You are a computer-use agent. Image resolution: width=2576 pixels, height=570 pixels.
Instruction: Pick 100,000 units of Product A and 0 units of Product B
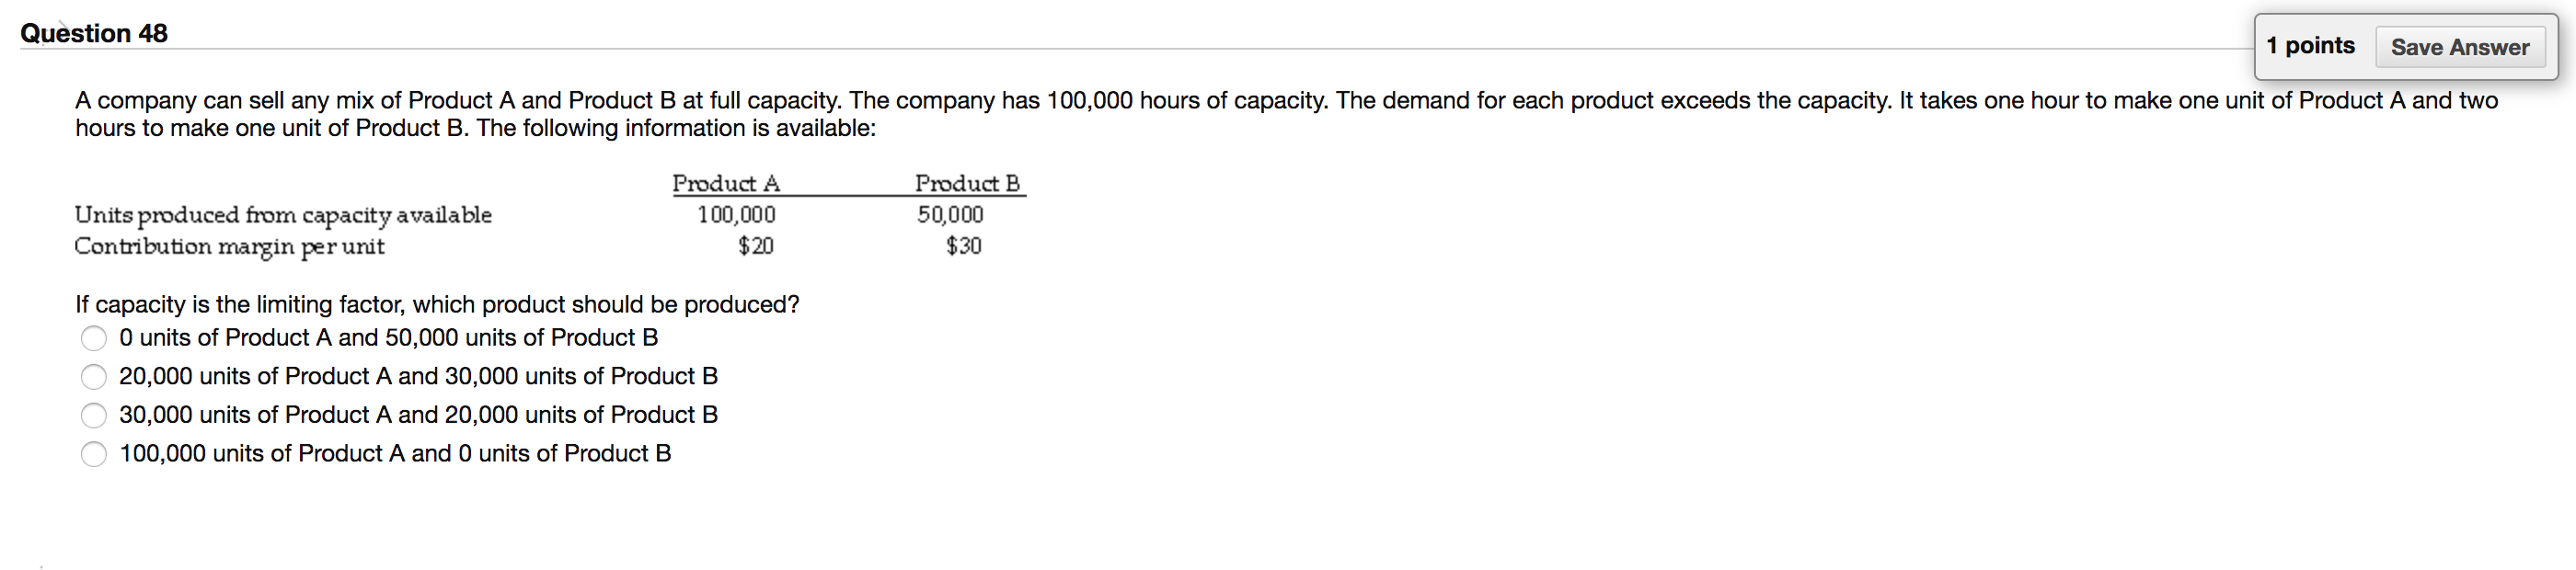[93, 454]
